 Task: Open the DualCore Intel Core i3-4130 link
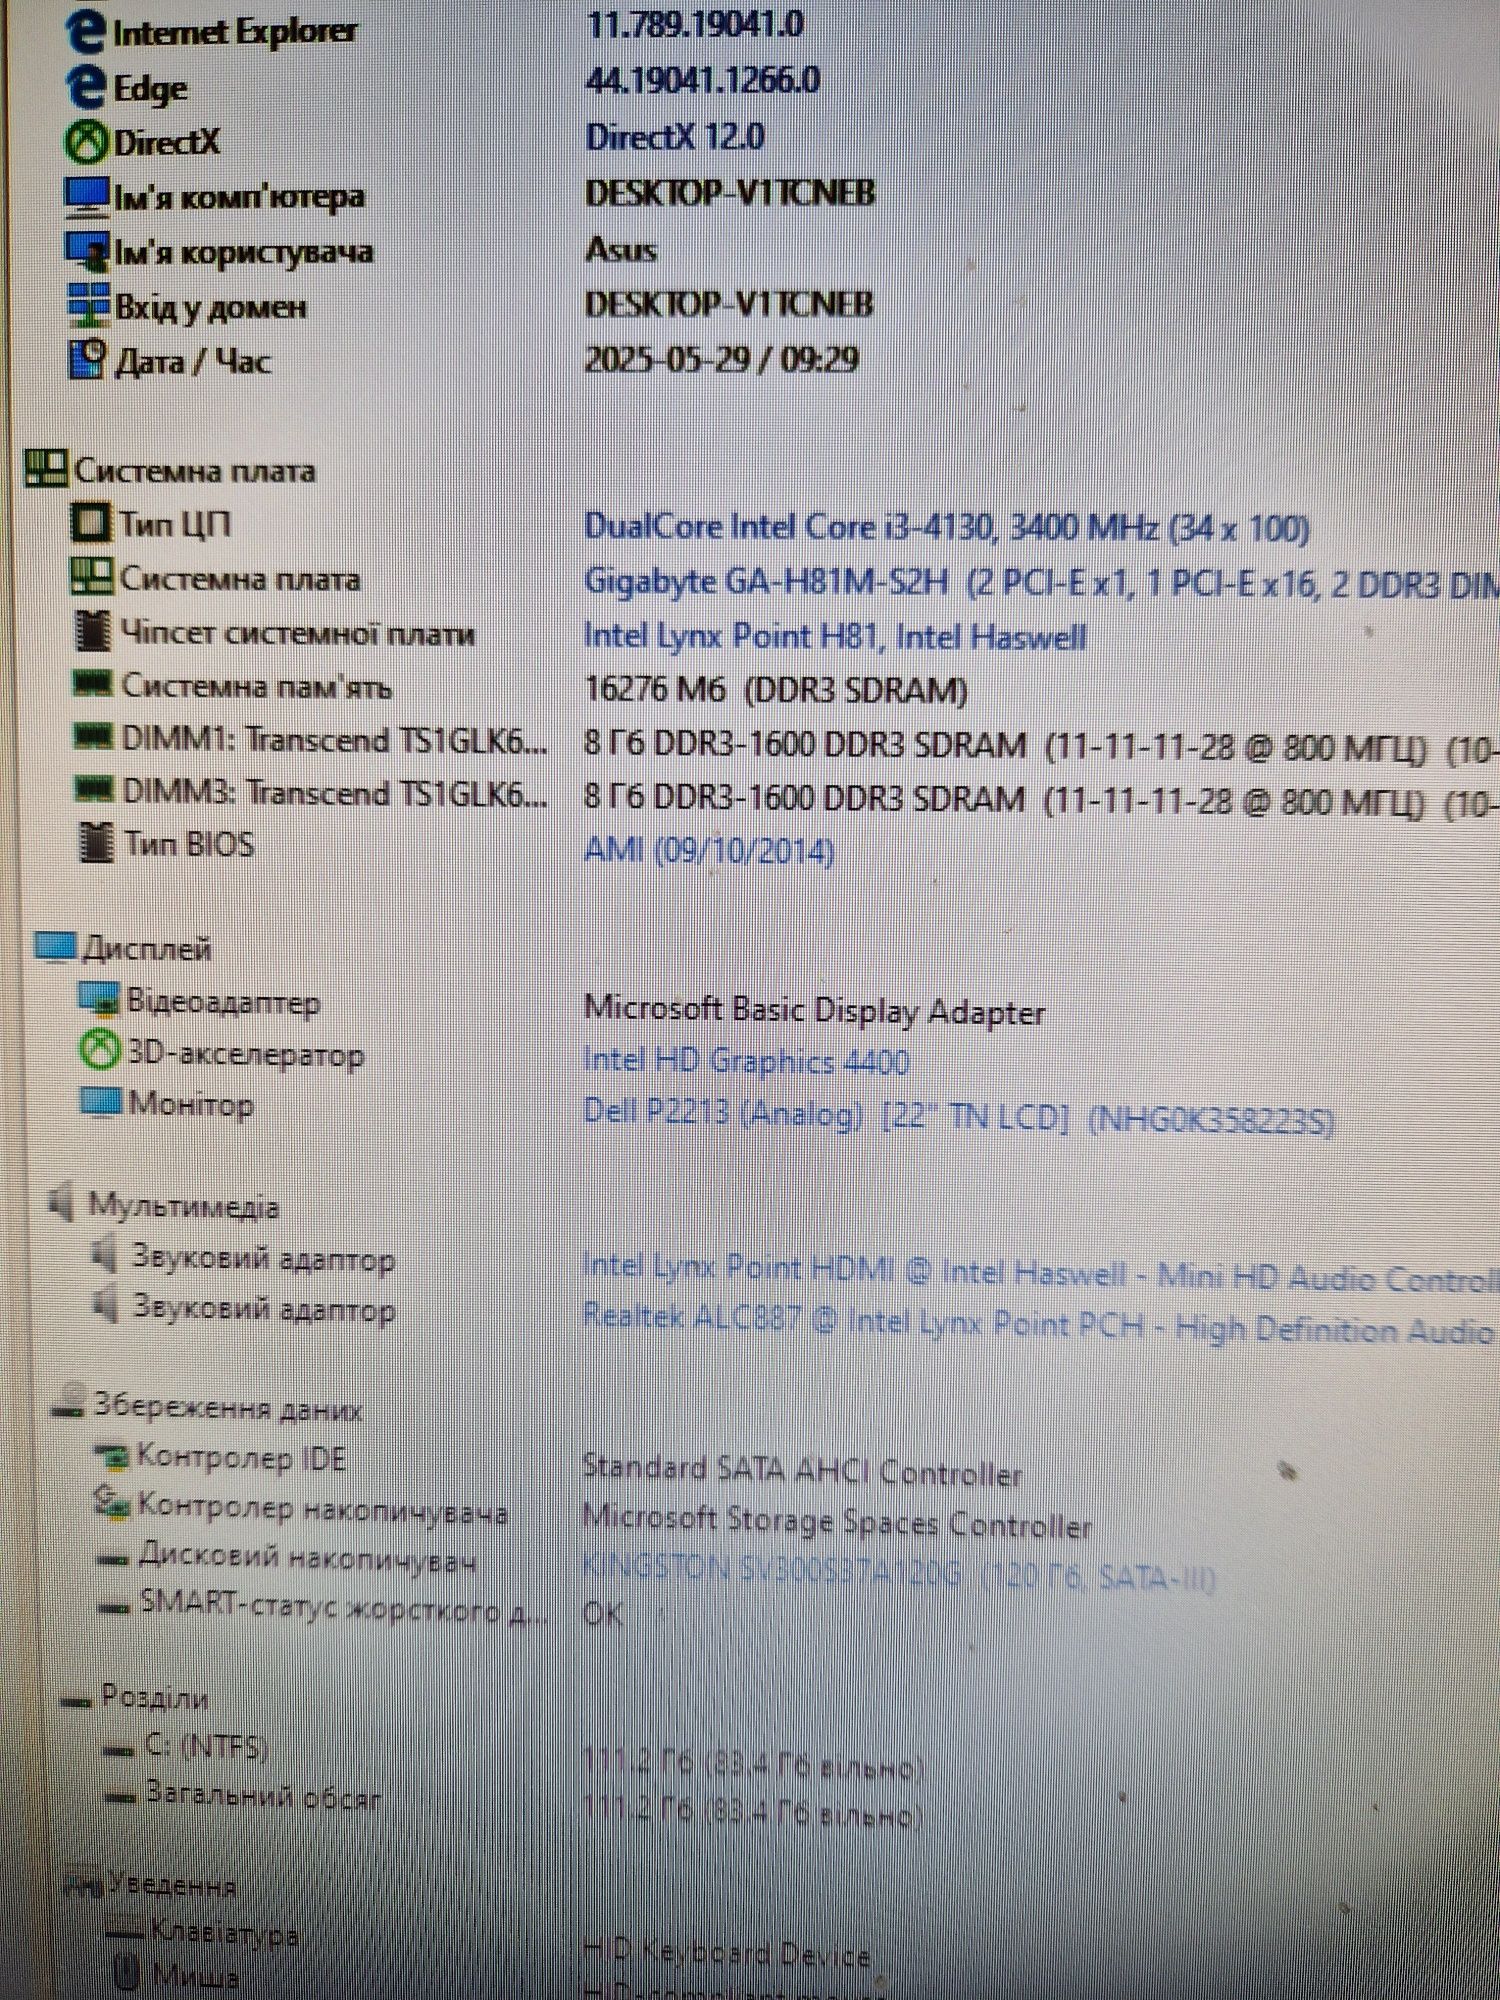point(946,527)
